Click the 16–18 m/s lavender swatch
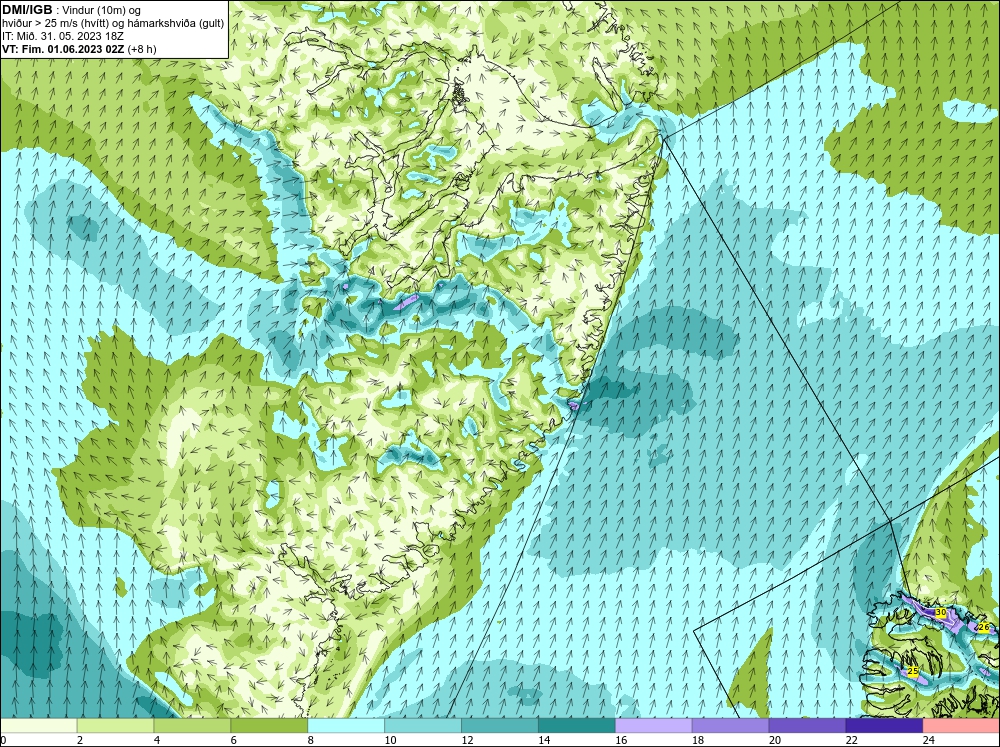The height and width of the screenshot is (747, 1000). click(x=653, y=726)
